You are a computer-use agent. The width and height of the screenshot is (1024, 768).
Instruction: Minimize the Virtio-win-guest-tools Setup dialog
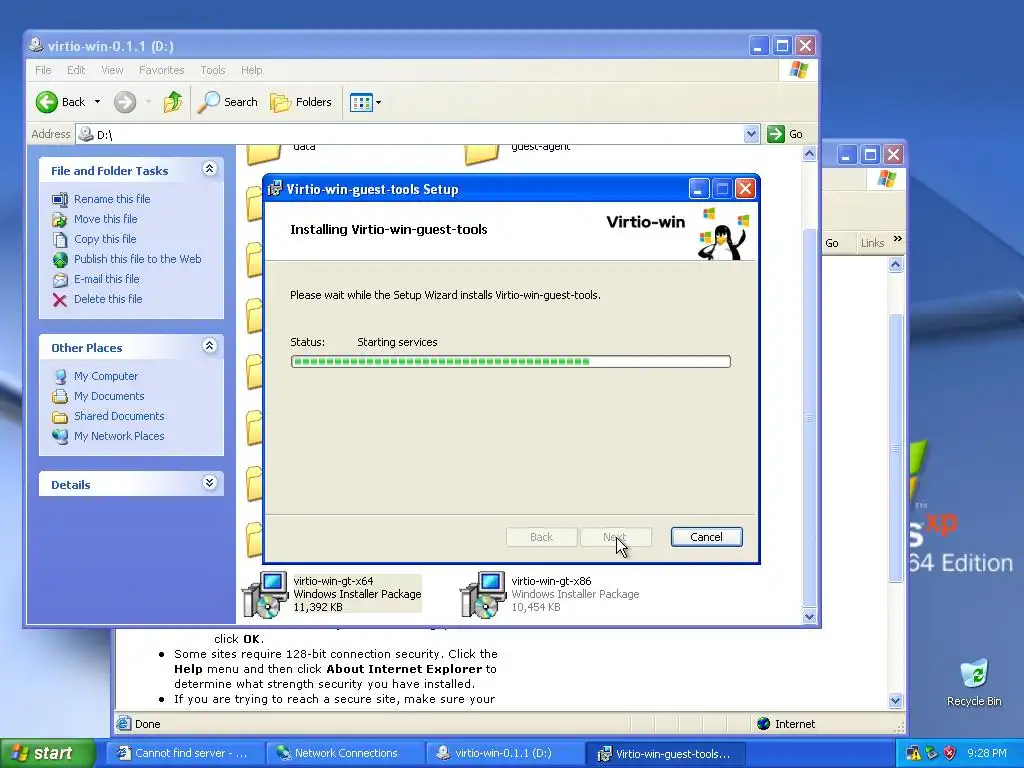coord(699,189)
